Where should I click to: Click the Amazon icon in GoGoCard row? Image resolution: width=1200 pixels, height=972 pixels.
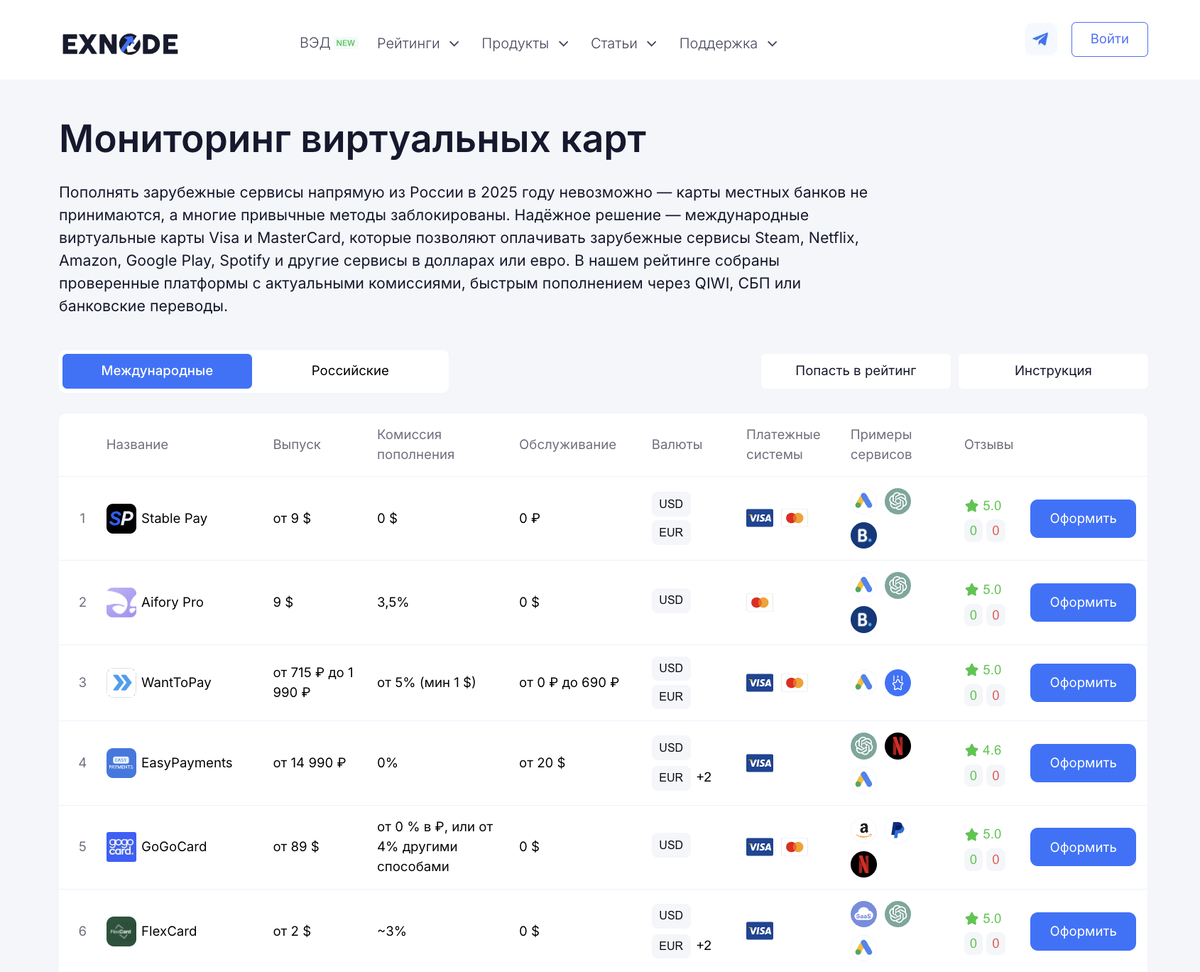click(x=863, y=829)
